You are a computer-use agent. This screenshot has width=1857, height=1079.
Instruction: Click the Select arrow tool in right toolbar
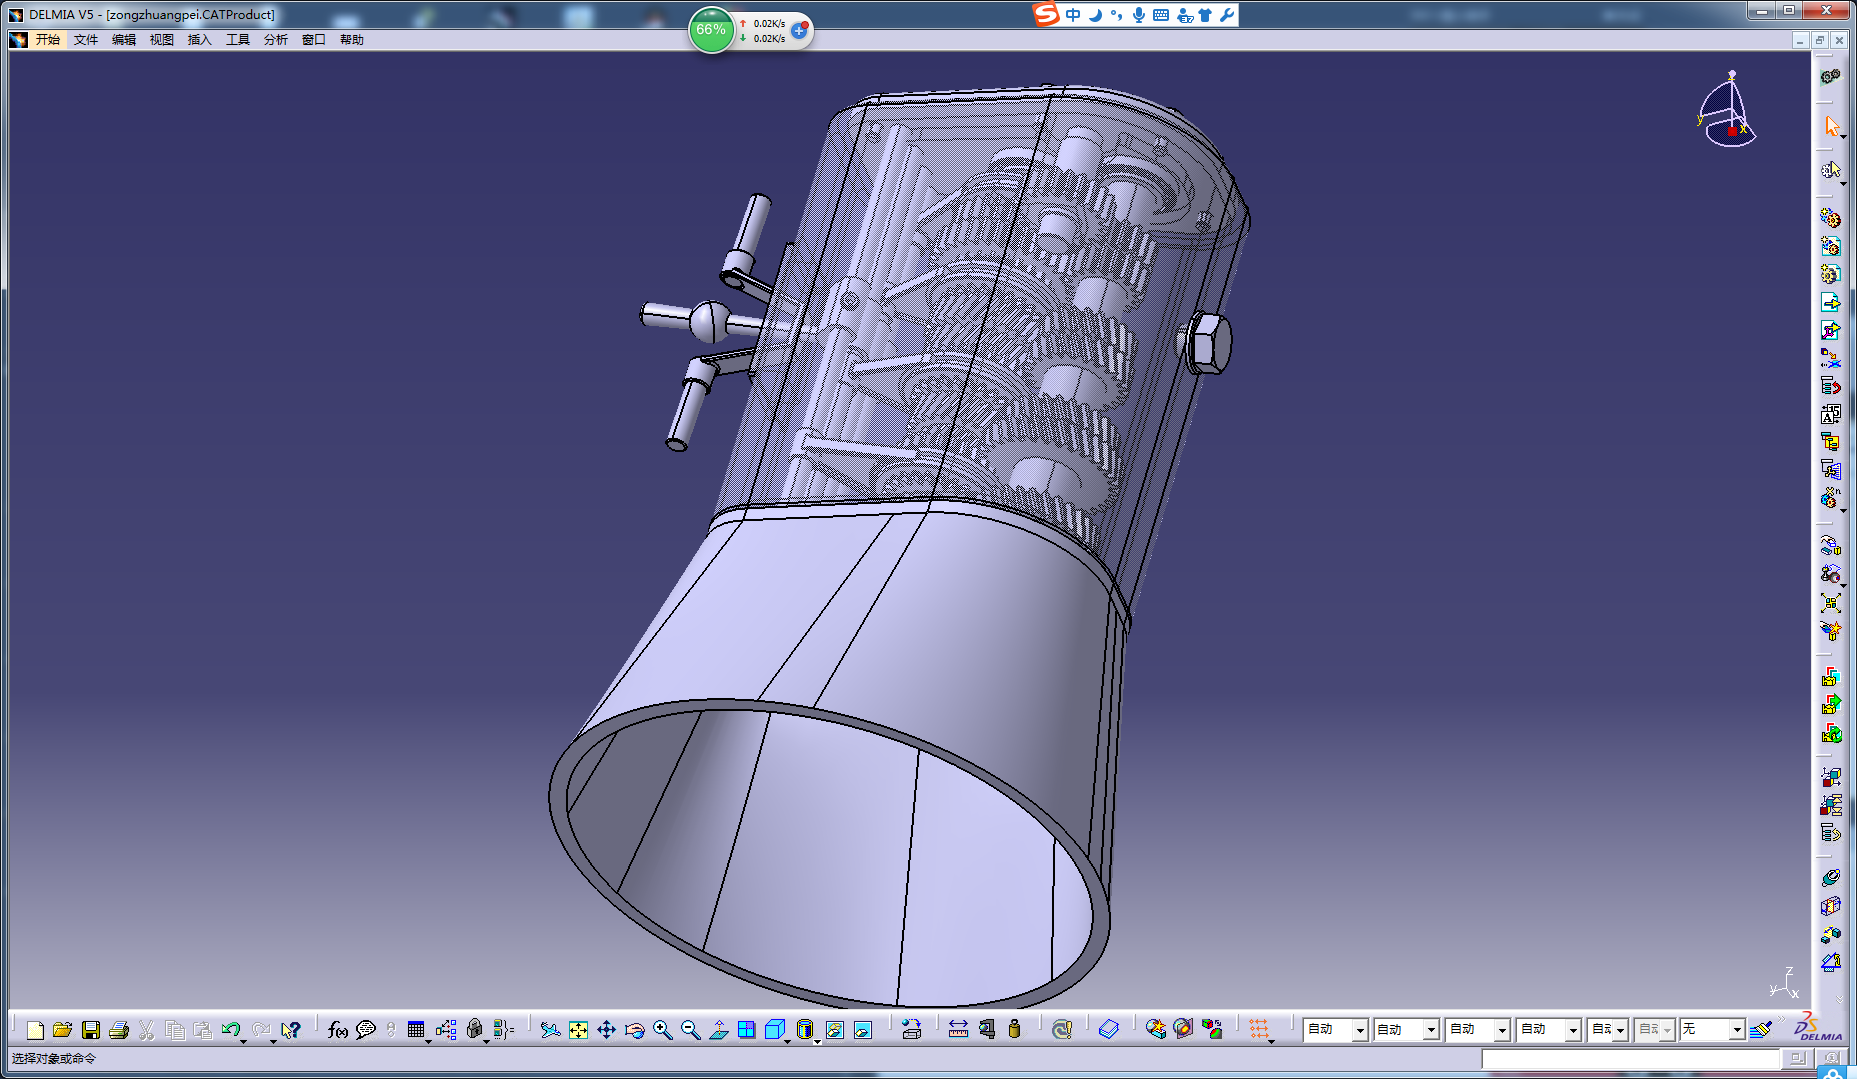[1830, 126]
